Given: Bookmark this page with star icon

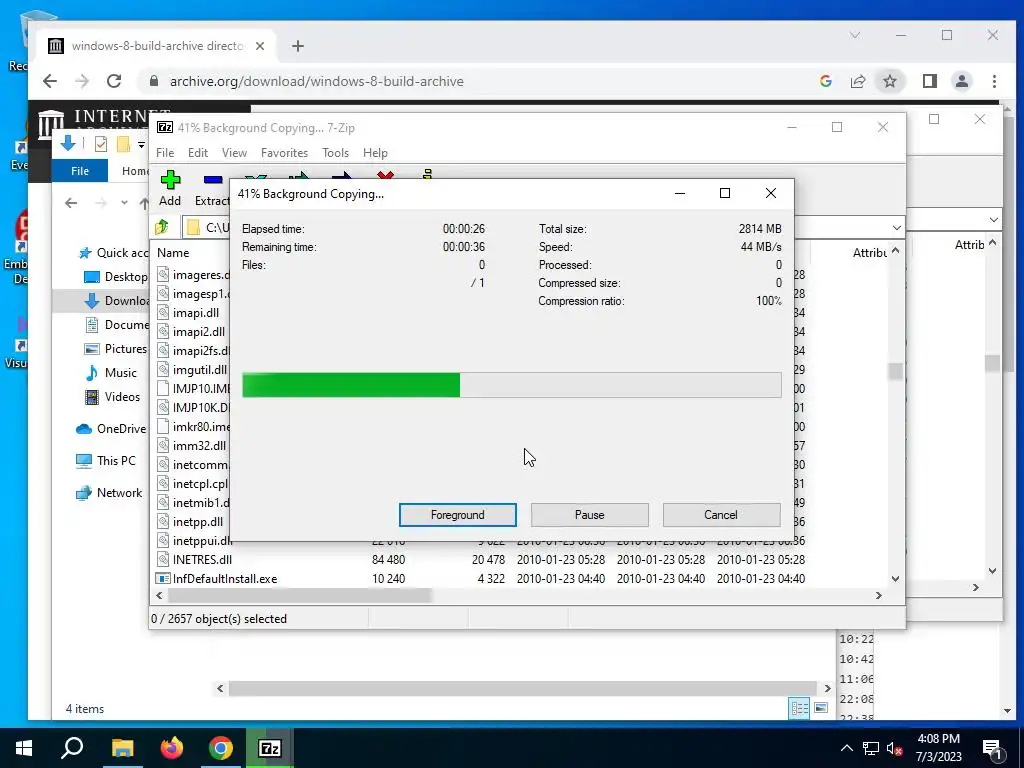Looking at the screenshot, I should 889,81.
